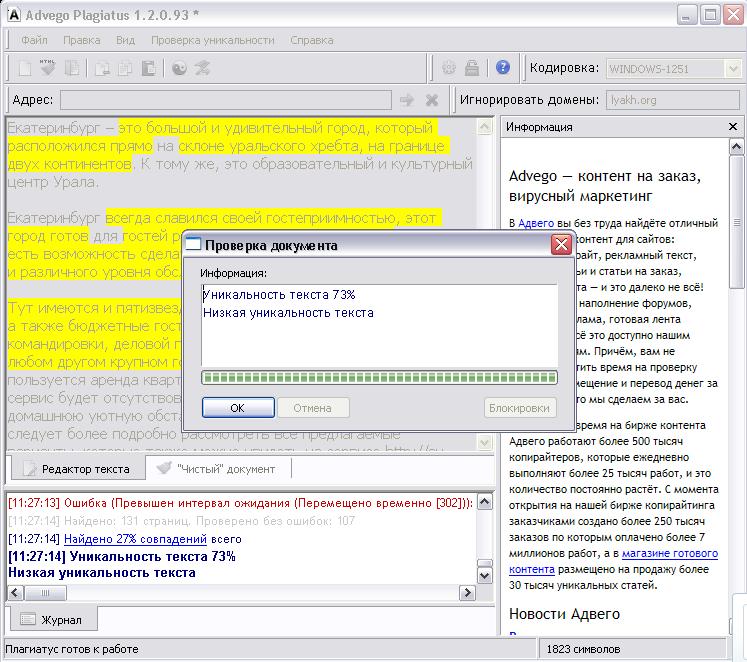Open the Файл menu
Screen dimensions: 747x662
[34, 40]
